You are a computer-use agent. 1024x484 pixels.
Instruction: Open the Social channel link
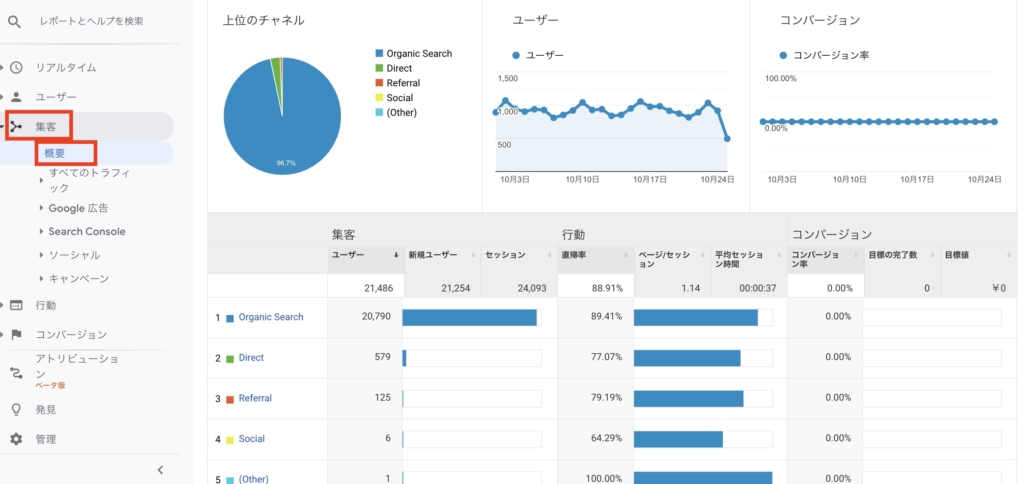tap(251, 439)
